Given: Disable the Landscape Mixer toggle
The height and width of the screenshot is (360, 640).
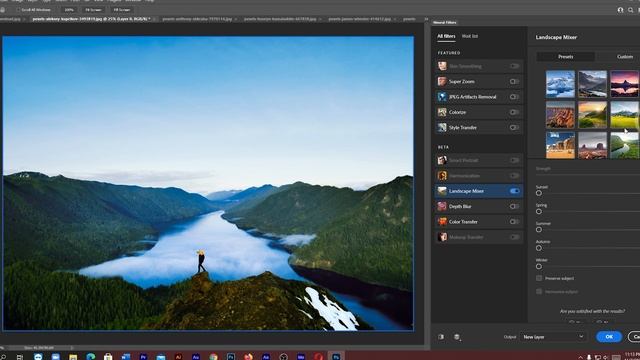Looking at the screenshot, I should point(514,191).
